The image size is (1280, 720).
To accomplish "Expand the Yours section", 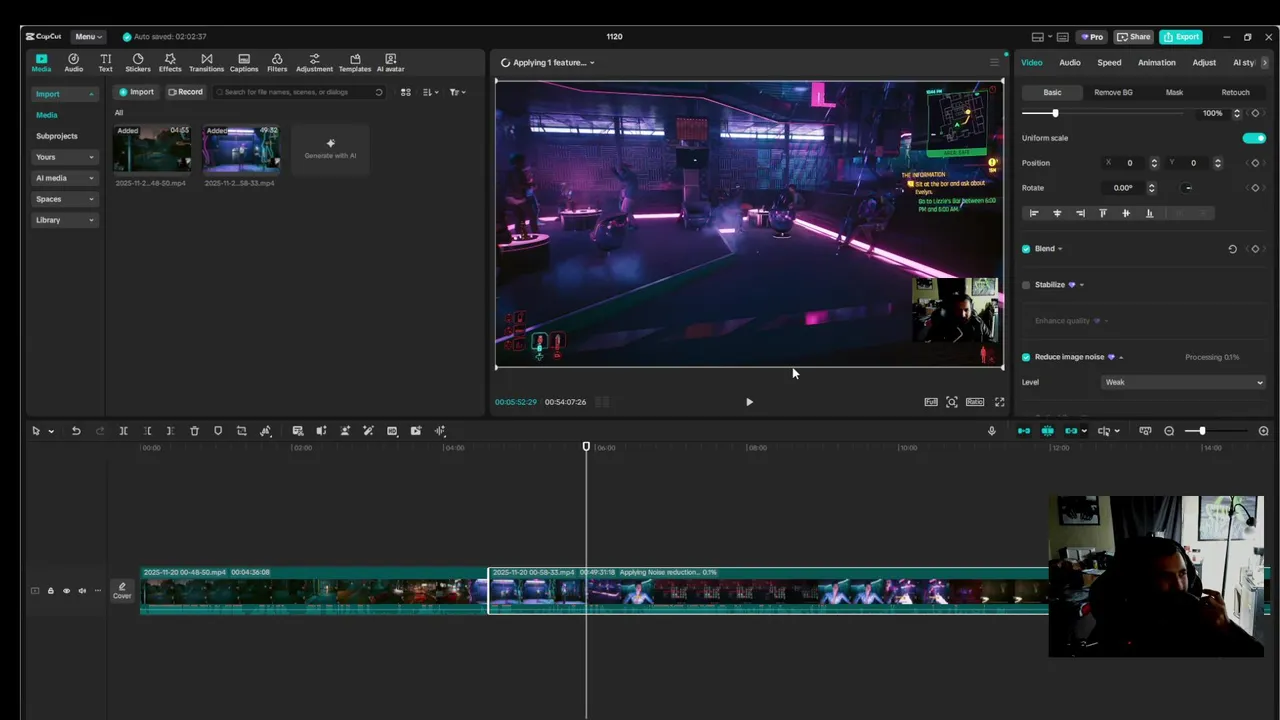I will point(64,157).
